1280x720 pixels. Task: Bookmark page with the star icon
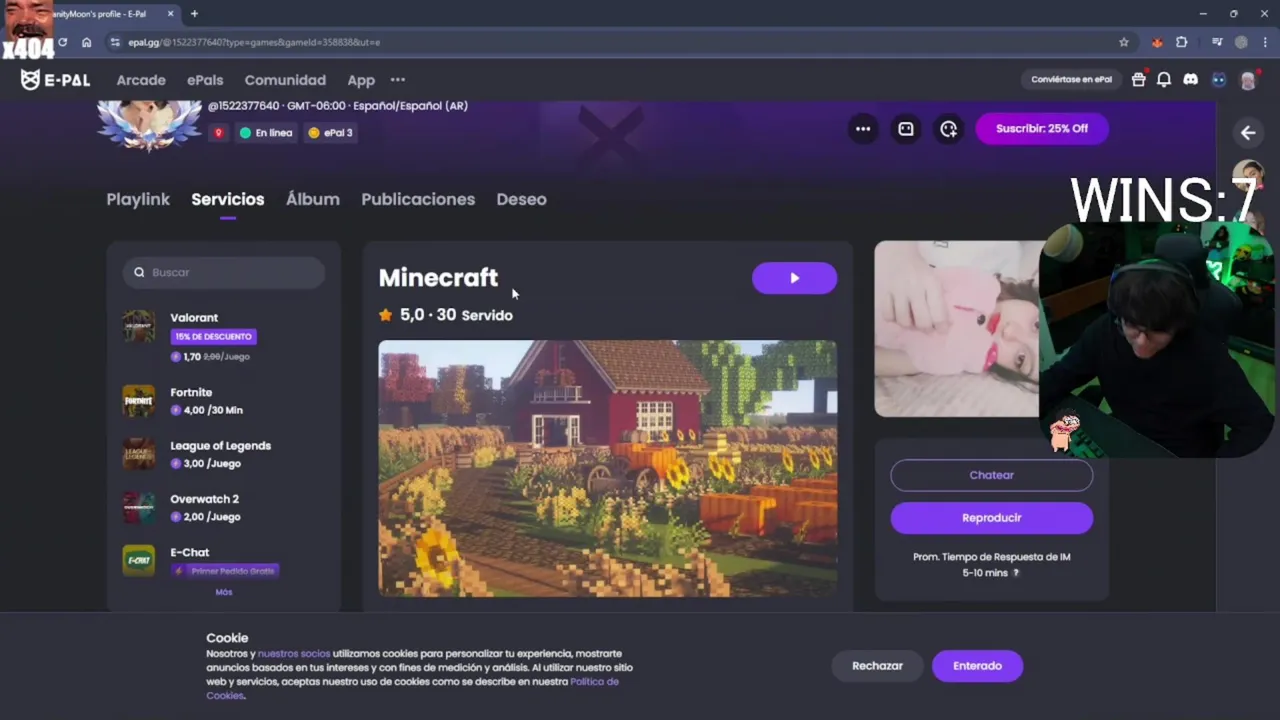[1124, 42]
